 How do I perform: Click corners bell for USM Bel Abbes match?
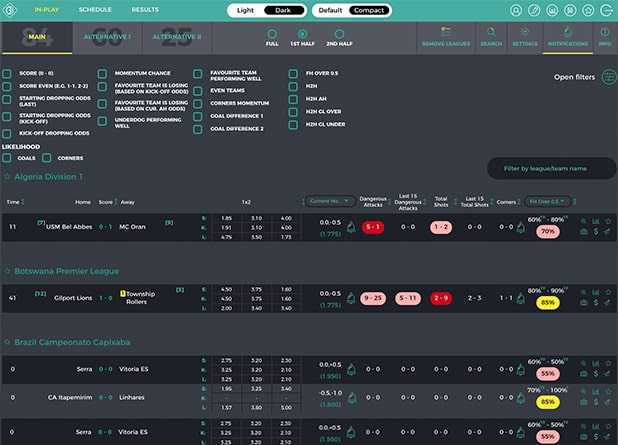(x=521, y=227)
